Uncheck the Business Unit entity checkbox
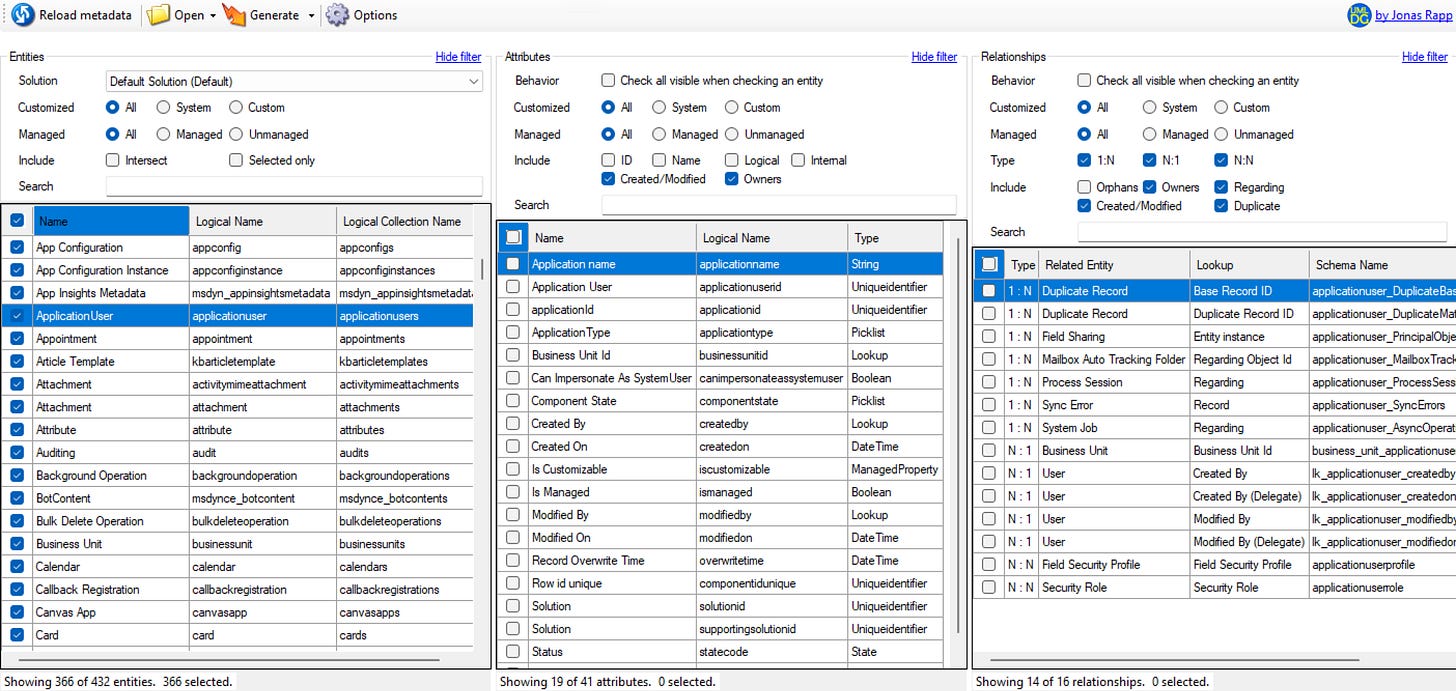1456x691 pixels. [x=17, y=544]
